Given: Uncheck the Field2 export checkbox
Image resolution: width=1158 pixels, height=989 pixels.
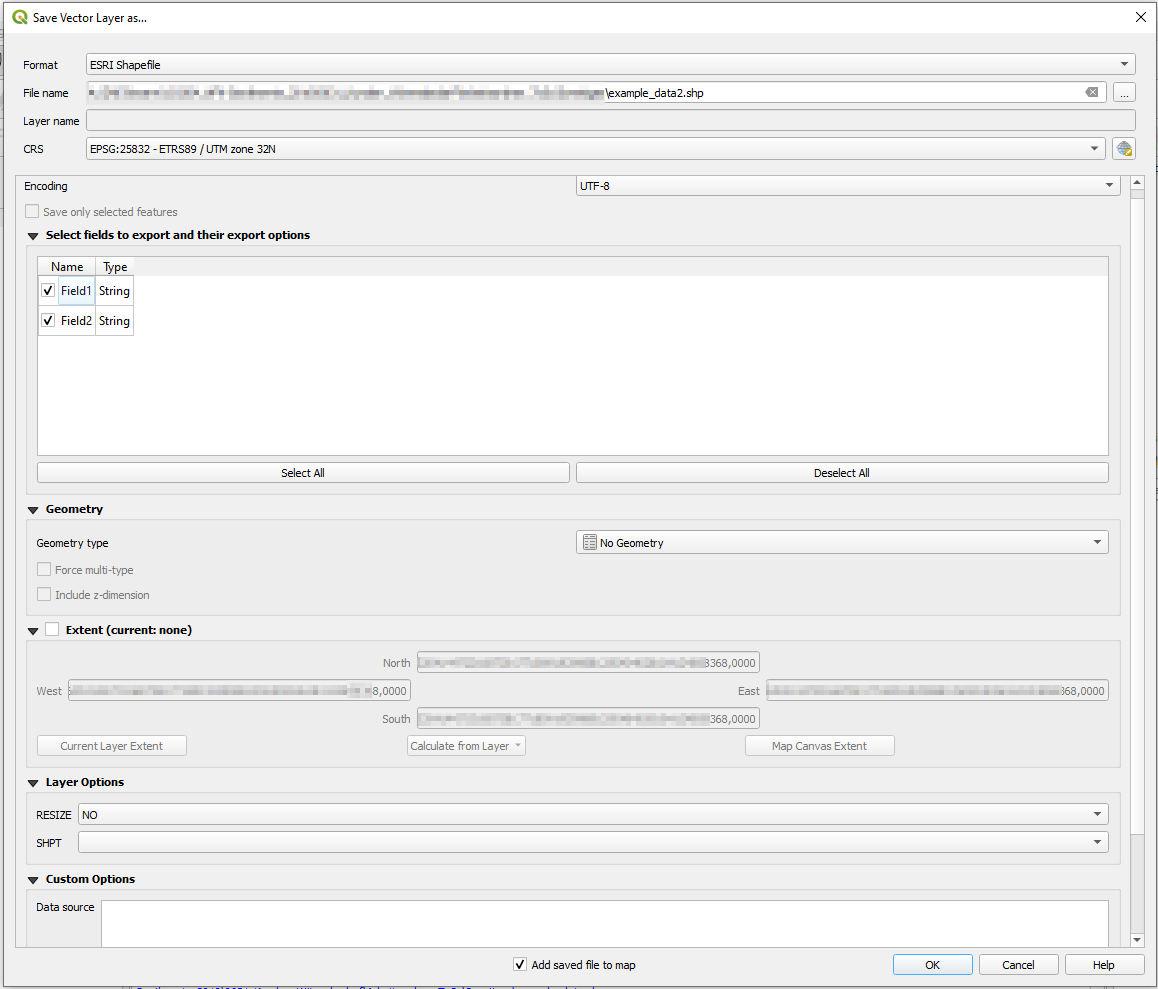Looking at the screenshot, I should pos(46,320).
